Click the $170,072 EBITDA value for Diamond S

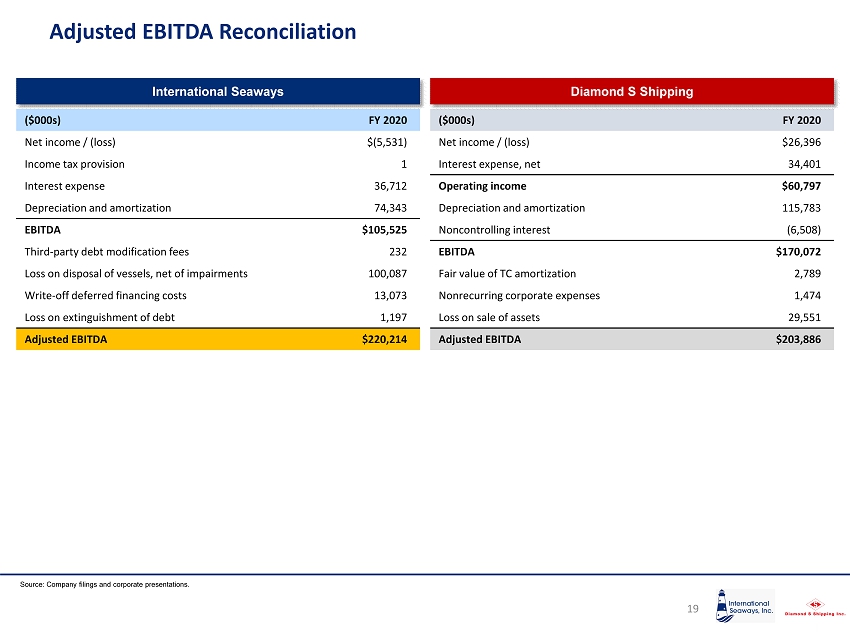coord(798,252)
